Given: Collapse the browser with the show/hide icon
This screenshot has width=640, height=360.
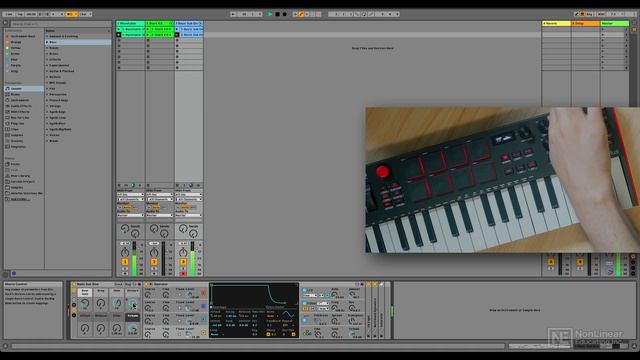Looking at the screenshot, I should pyautogui.click(x=6, y=23).
